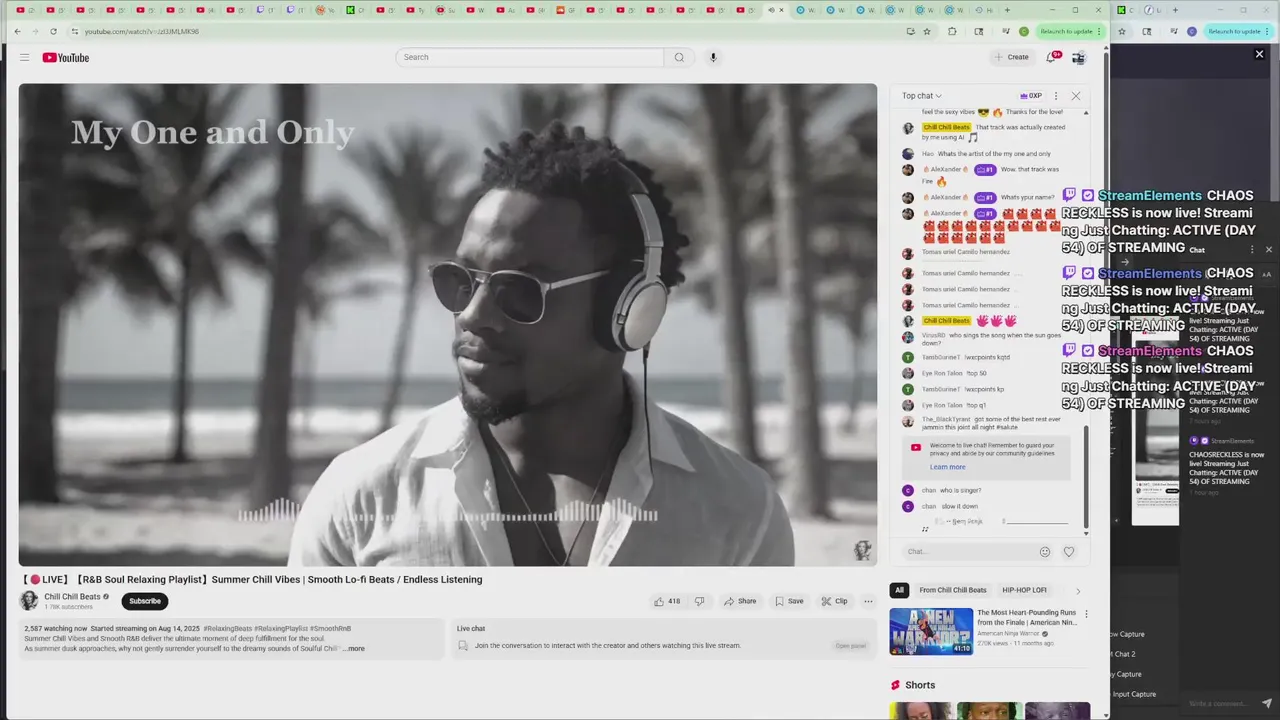Click Learn more in chat guidelines notice
The image size is (1280, 720).
(947, 467)
